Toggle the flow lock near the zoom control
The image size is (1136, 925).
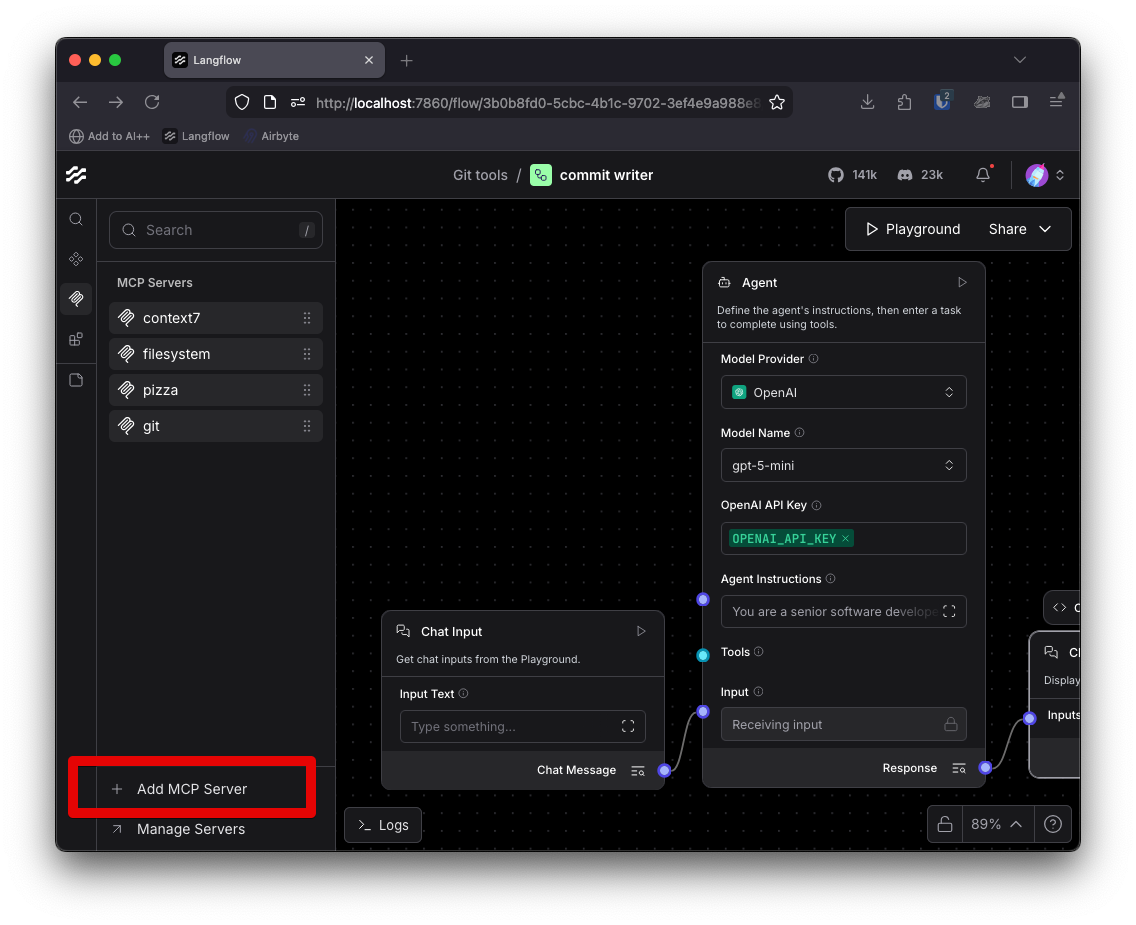point(944,823)
